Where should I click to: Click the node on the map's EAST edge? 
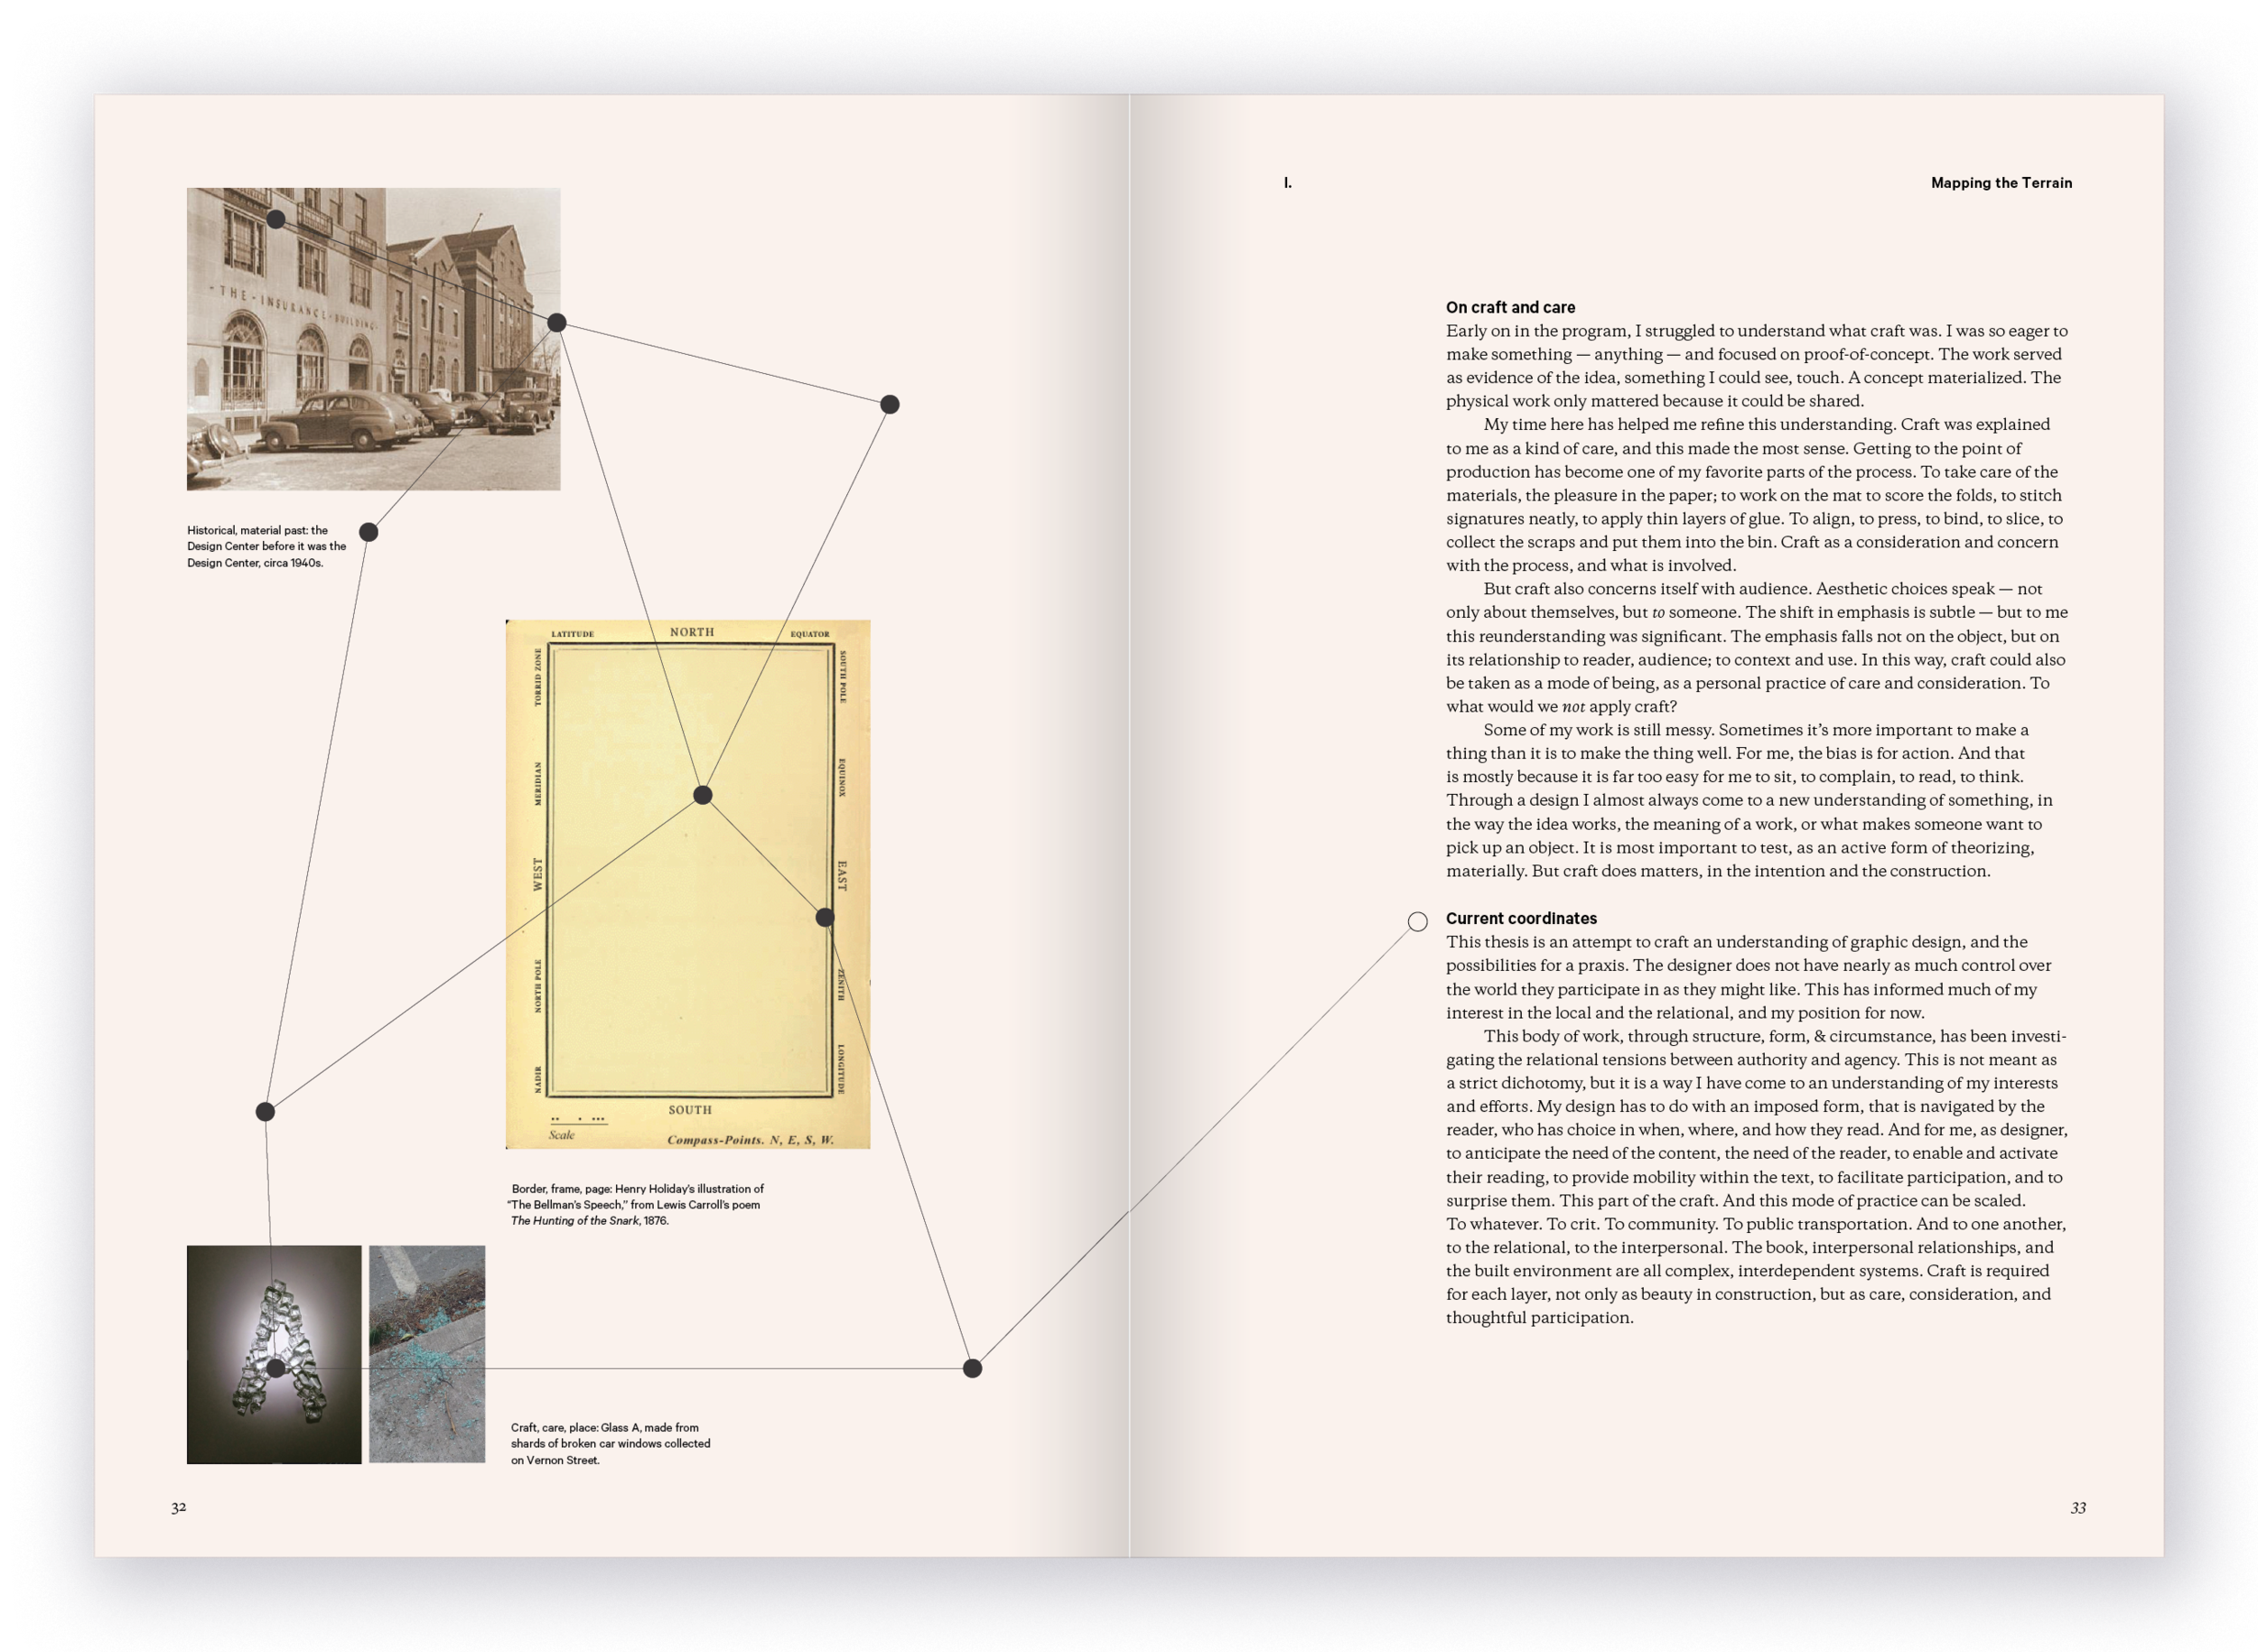(x=825, y=917)
